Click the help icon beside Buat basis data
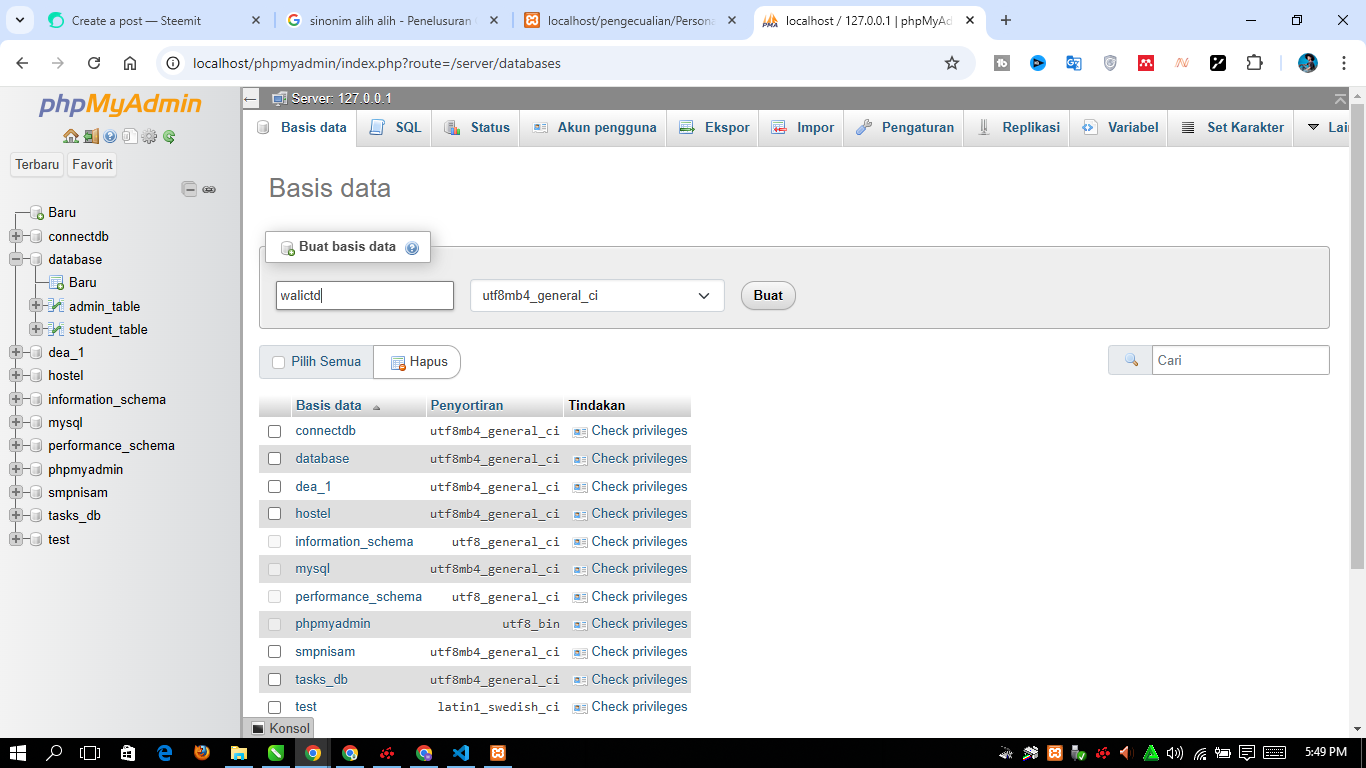 pos(412,248)
